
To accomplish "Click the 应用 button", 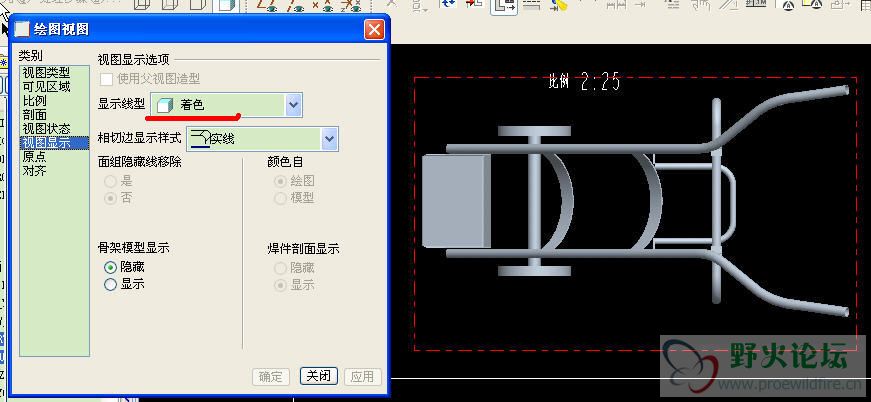I will point(362,376).
